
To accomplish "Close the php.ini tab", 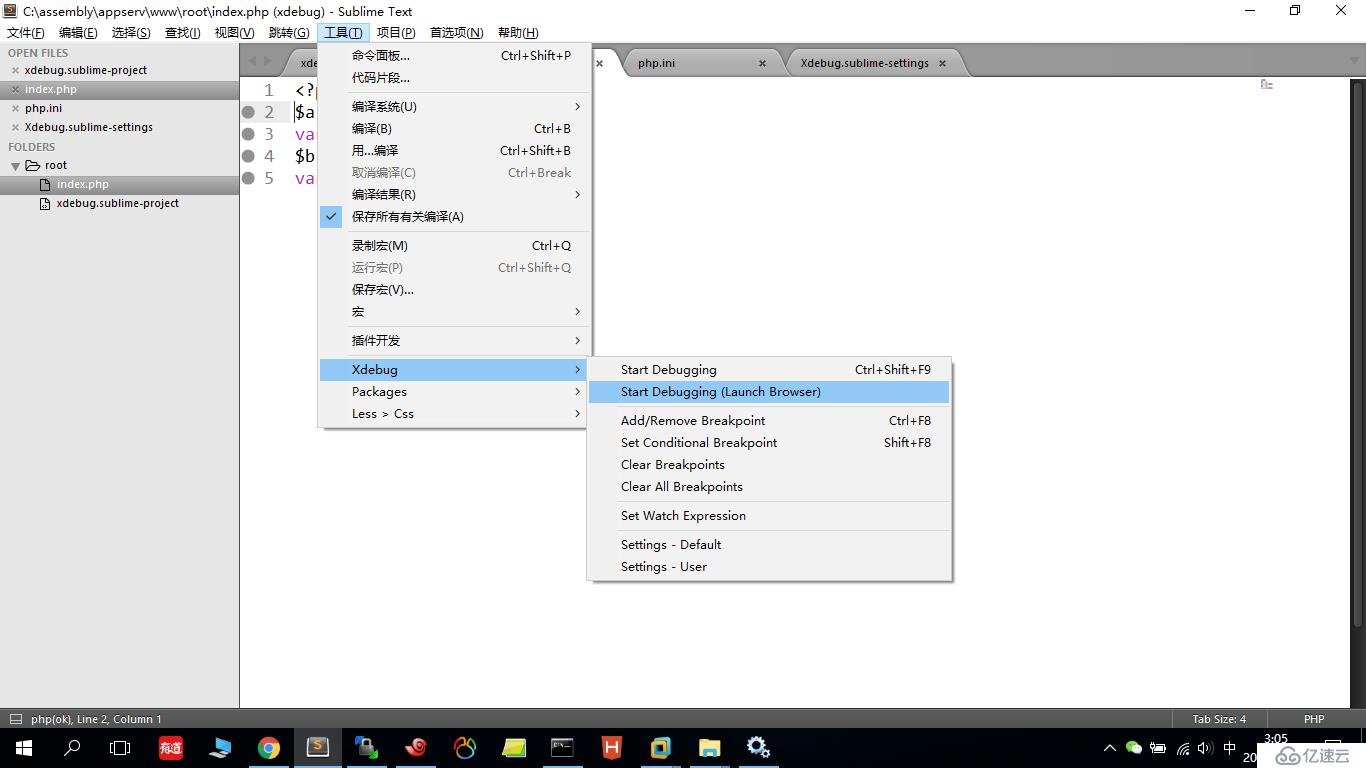I will (x=762, y=63).
